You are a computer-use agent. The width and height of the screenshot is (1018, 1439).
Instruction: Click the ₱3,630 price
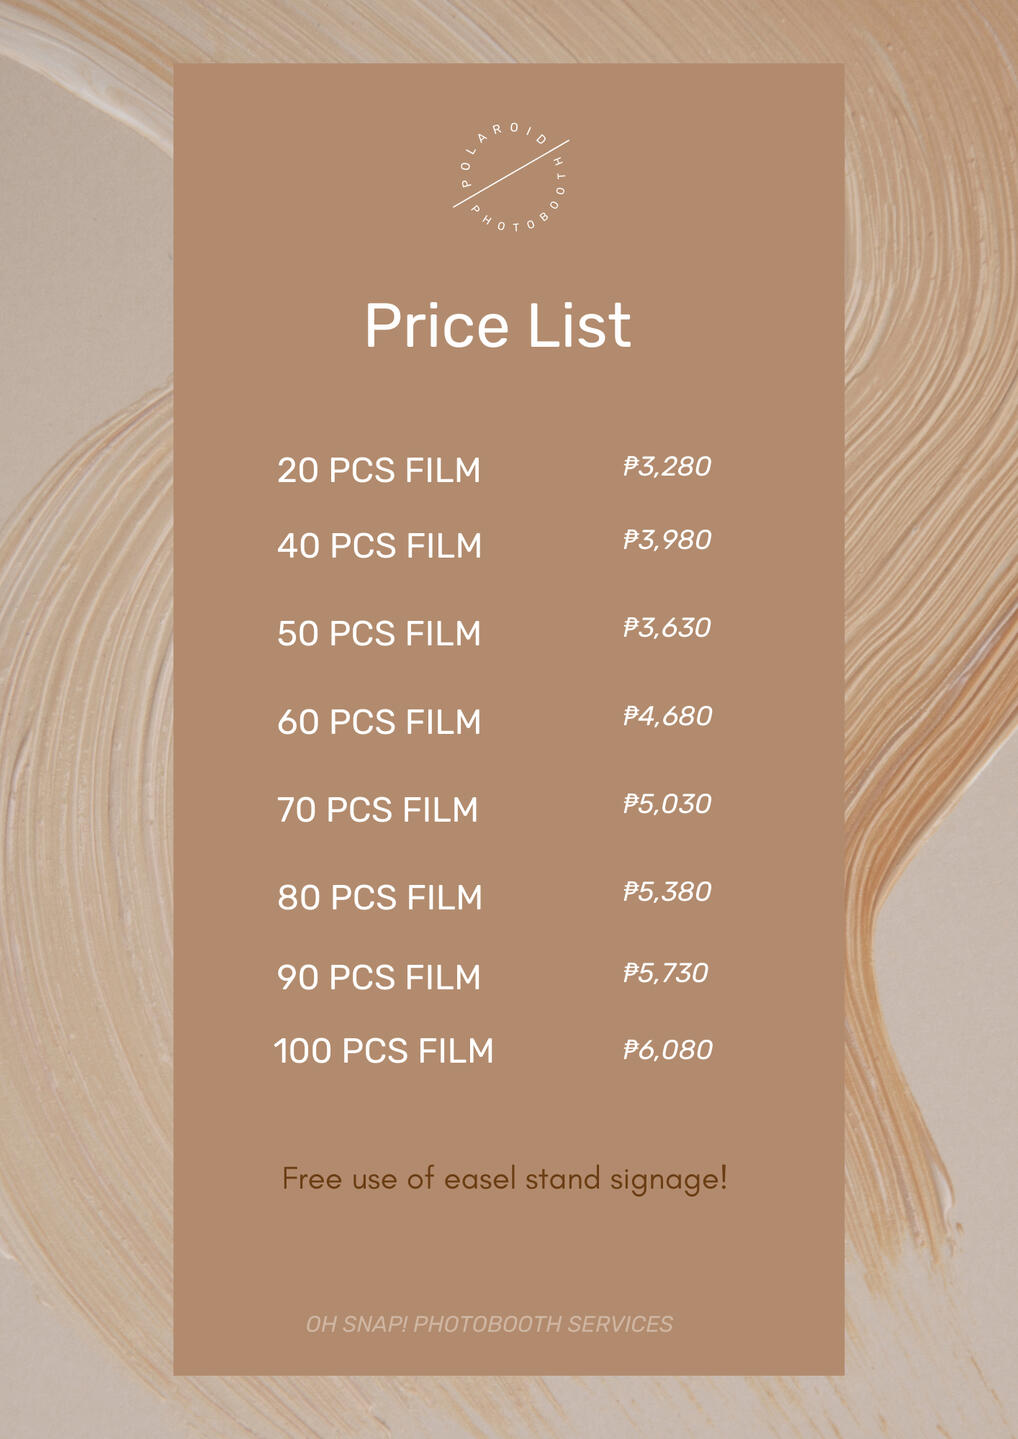tap(667, 628)
